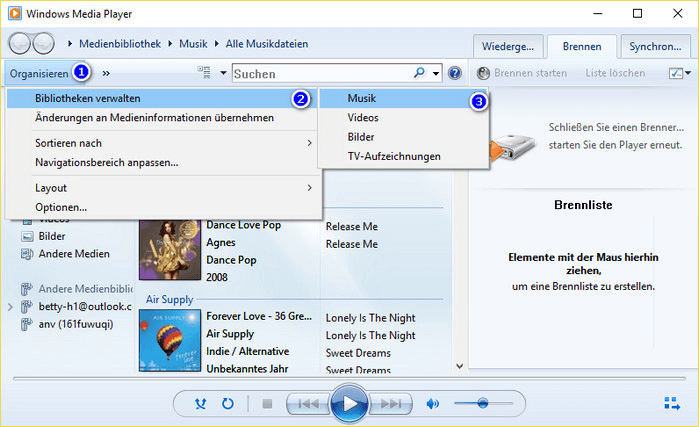Click Alle Musikdateien in breadcrumb

click(x=267, y=44)
